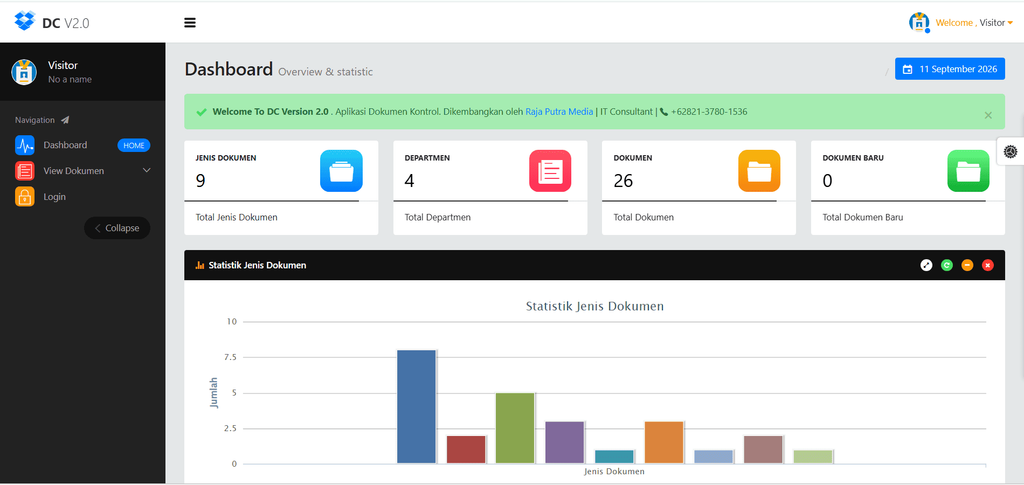Click the Jumlah axis label

[214, 393]
